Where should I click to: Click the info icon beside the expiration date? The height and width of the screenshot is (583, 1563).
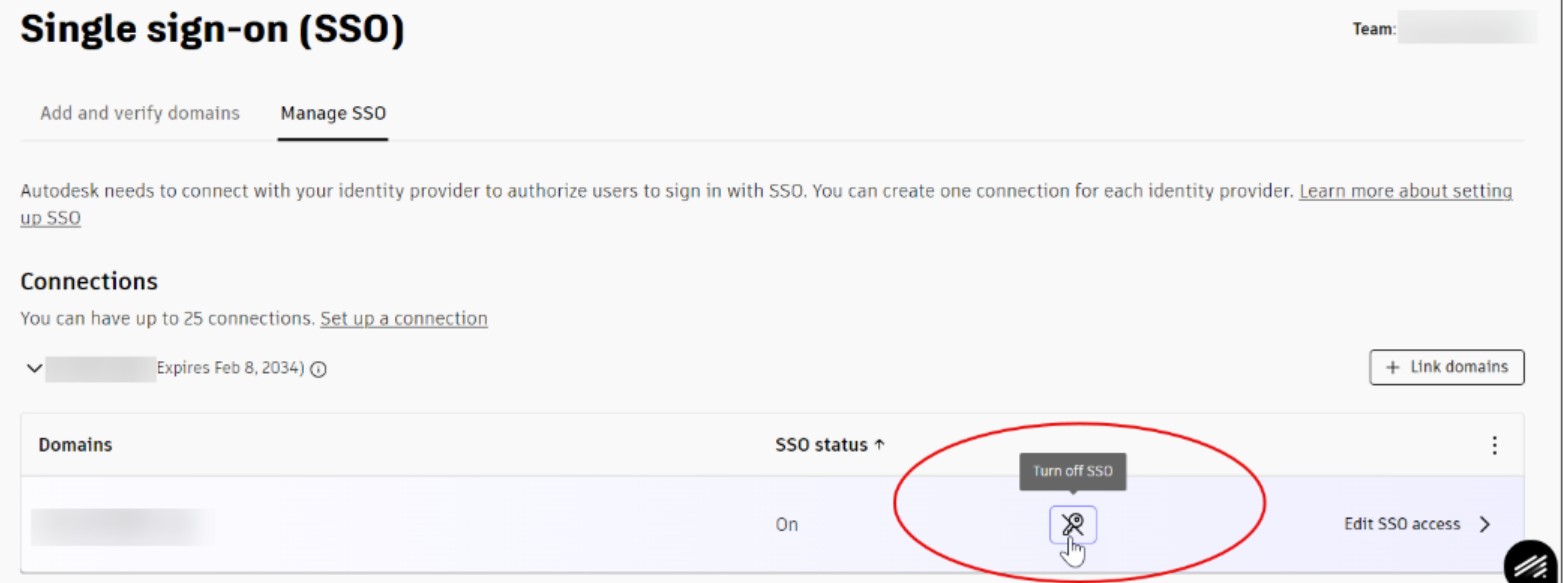point(319,369)
